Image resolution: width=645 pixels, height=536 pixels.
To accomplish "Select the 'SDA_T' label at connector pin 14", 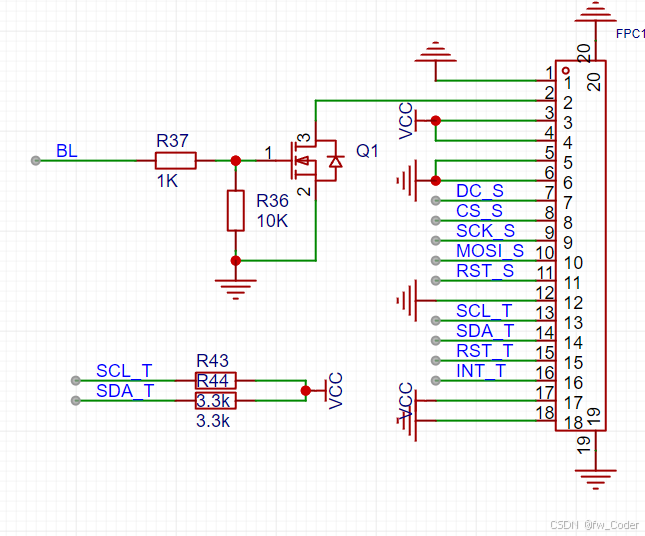I will click(485, 331).
